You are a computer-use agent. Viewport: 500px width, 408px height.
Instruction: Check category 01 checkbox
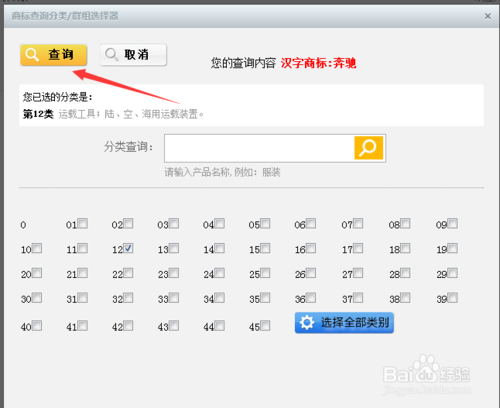pos(83,223)
